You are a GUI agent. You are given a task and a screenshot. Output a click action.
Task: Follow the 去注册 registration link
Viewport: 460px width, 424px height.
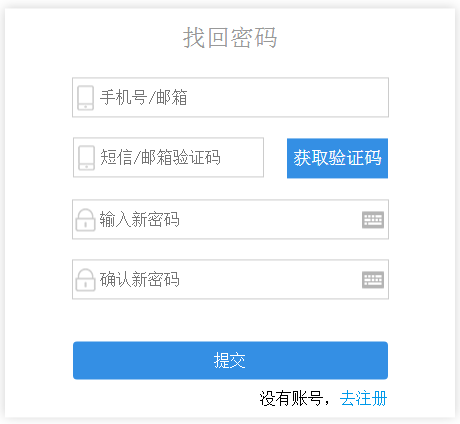click(363, 398)
